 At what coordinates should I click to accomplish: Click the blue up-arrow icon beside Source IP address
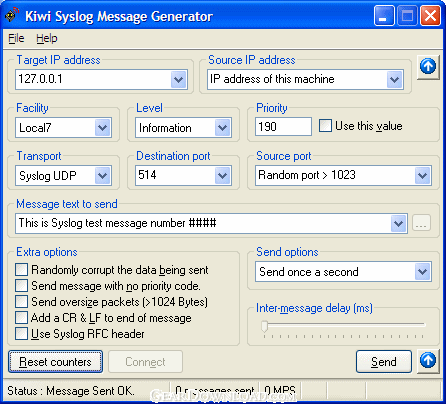pyautogui.click(x=428, y=67)
